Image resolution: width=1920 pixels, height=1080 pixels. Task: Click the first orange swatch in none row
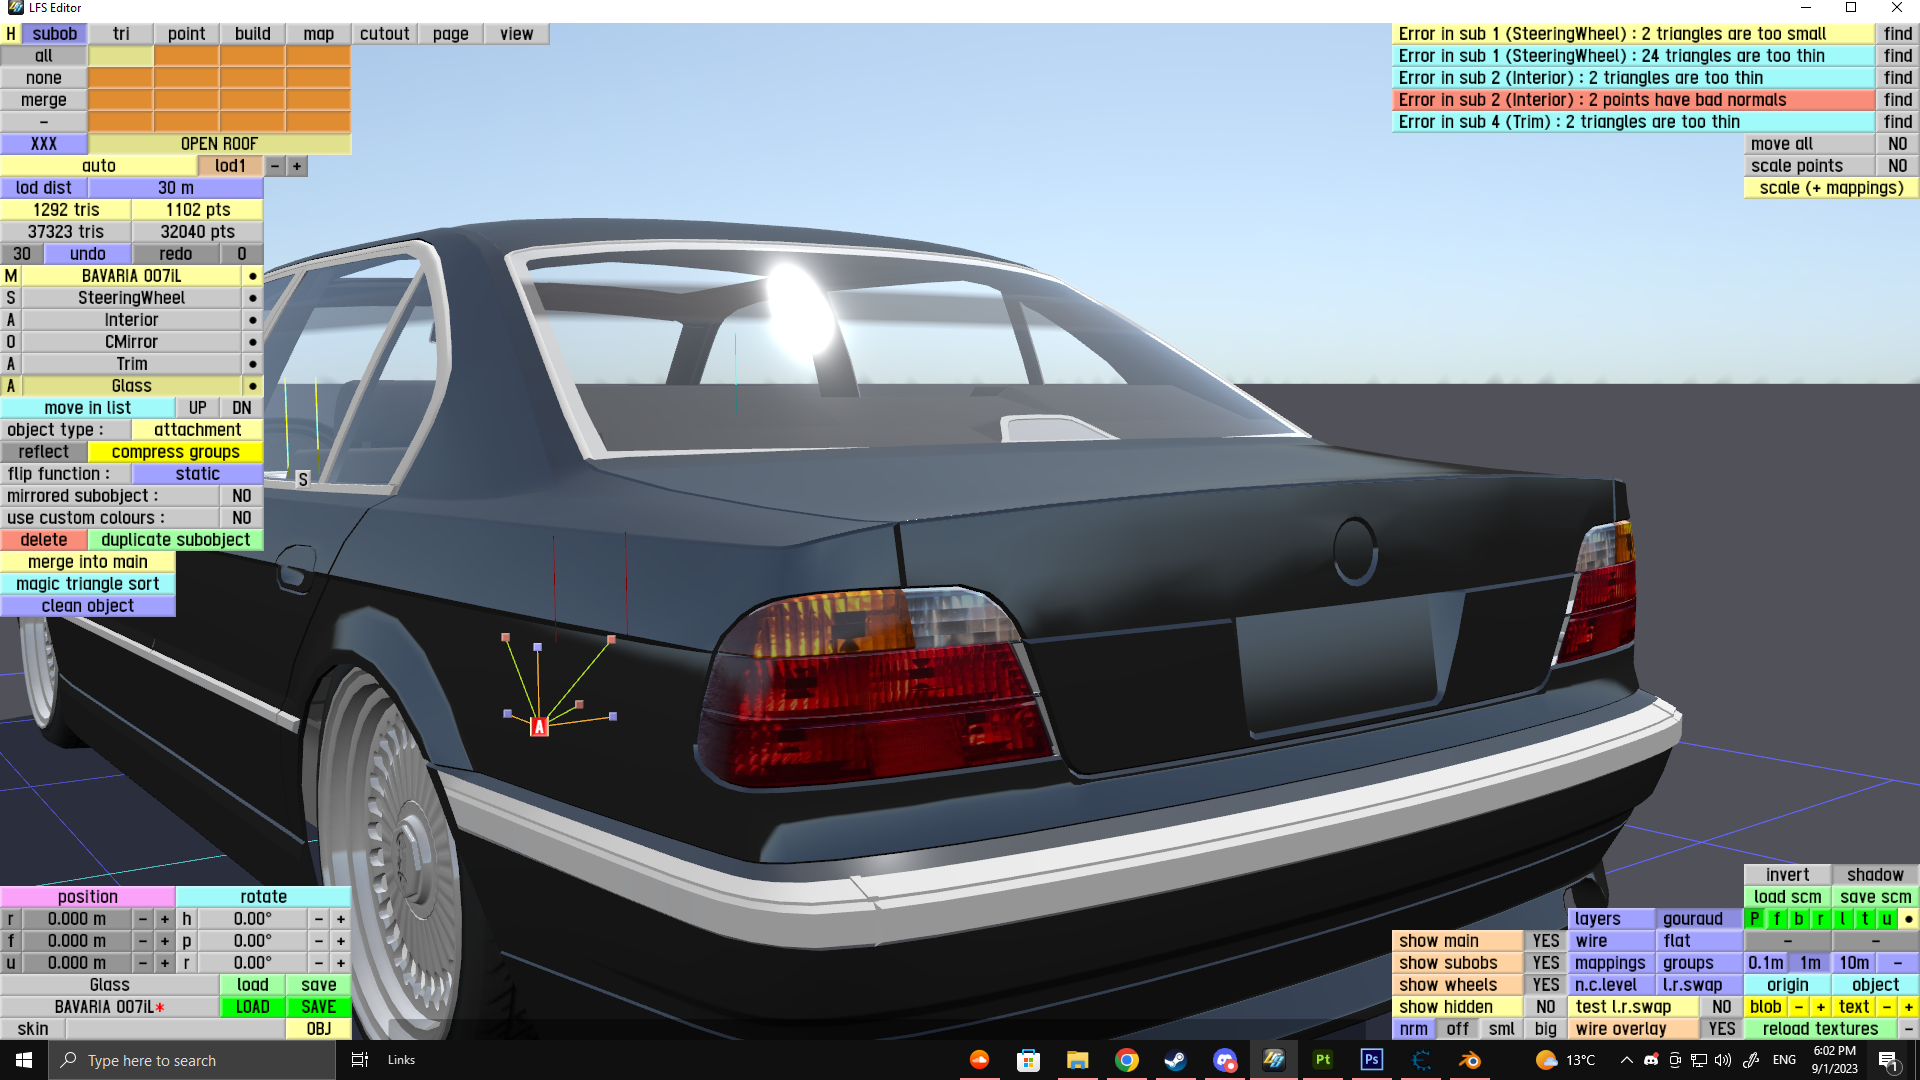(x=120, y=78)
